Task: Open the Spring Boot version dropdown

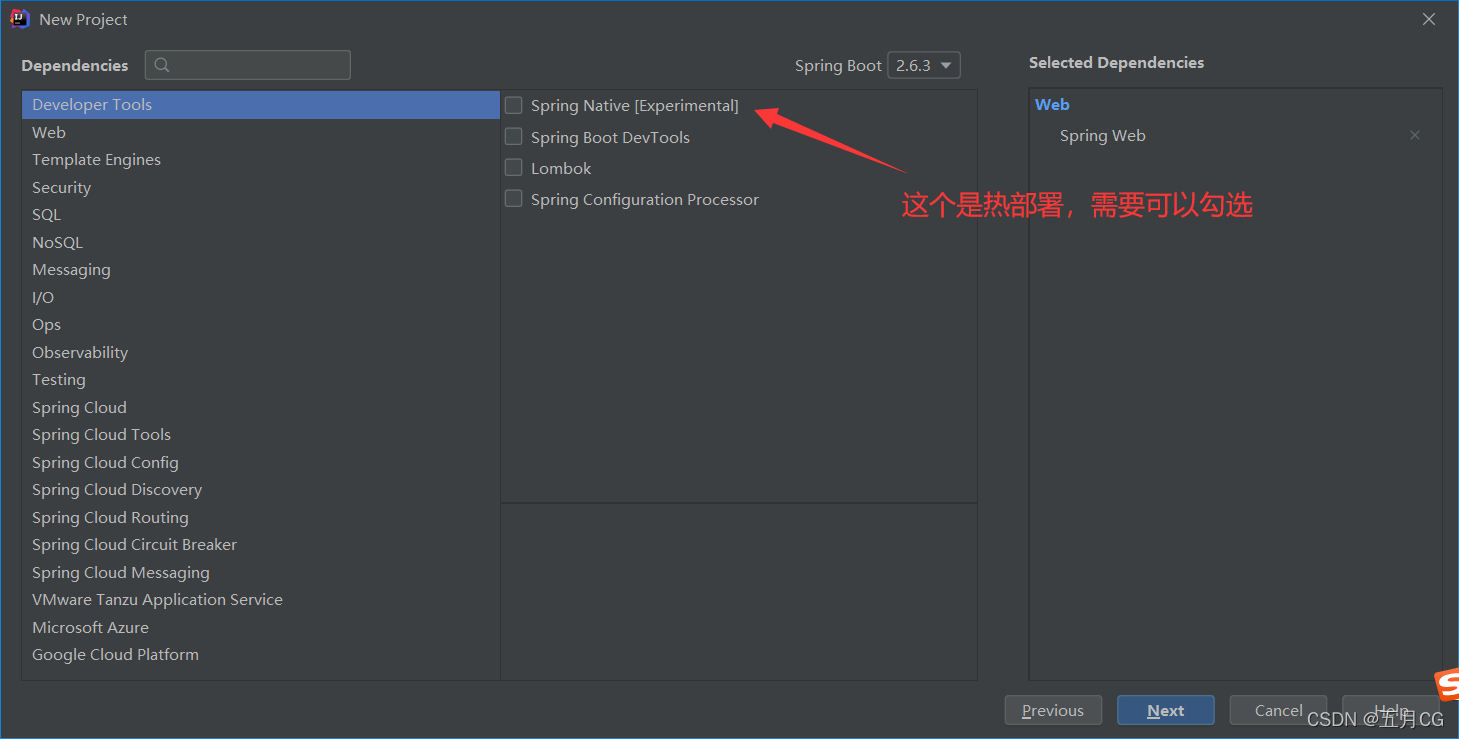Action: (x=924, y=65)
